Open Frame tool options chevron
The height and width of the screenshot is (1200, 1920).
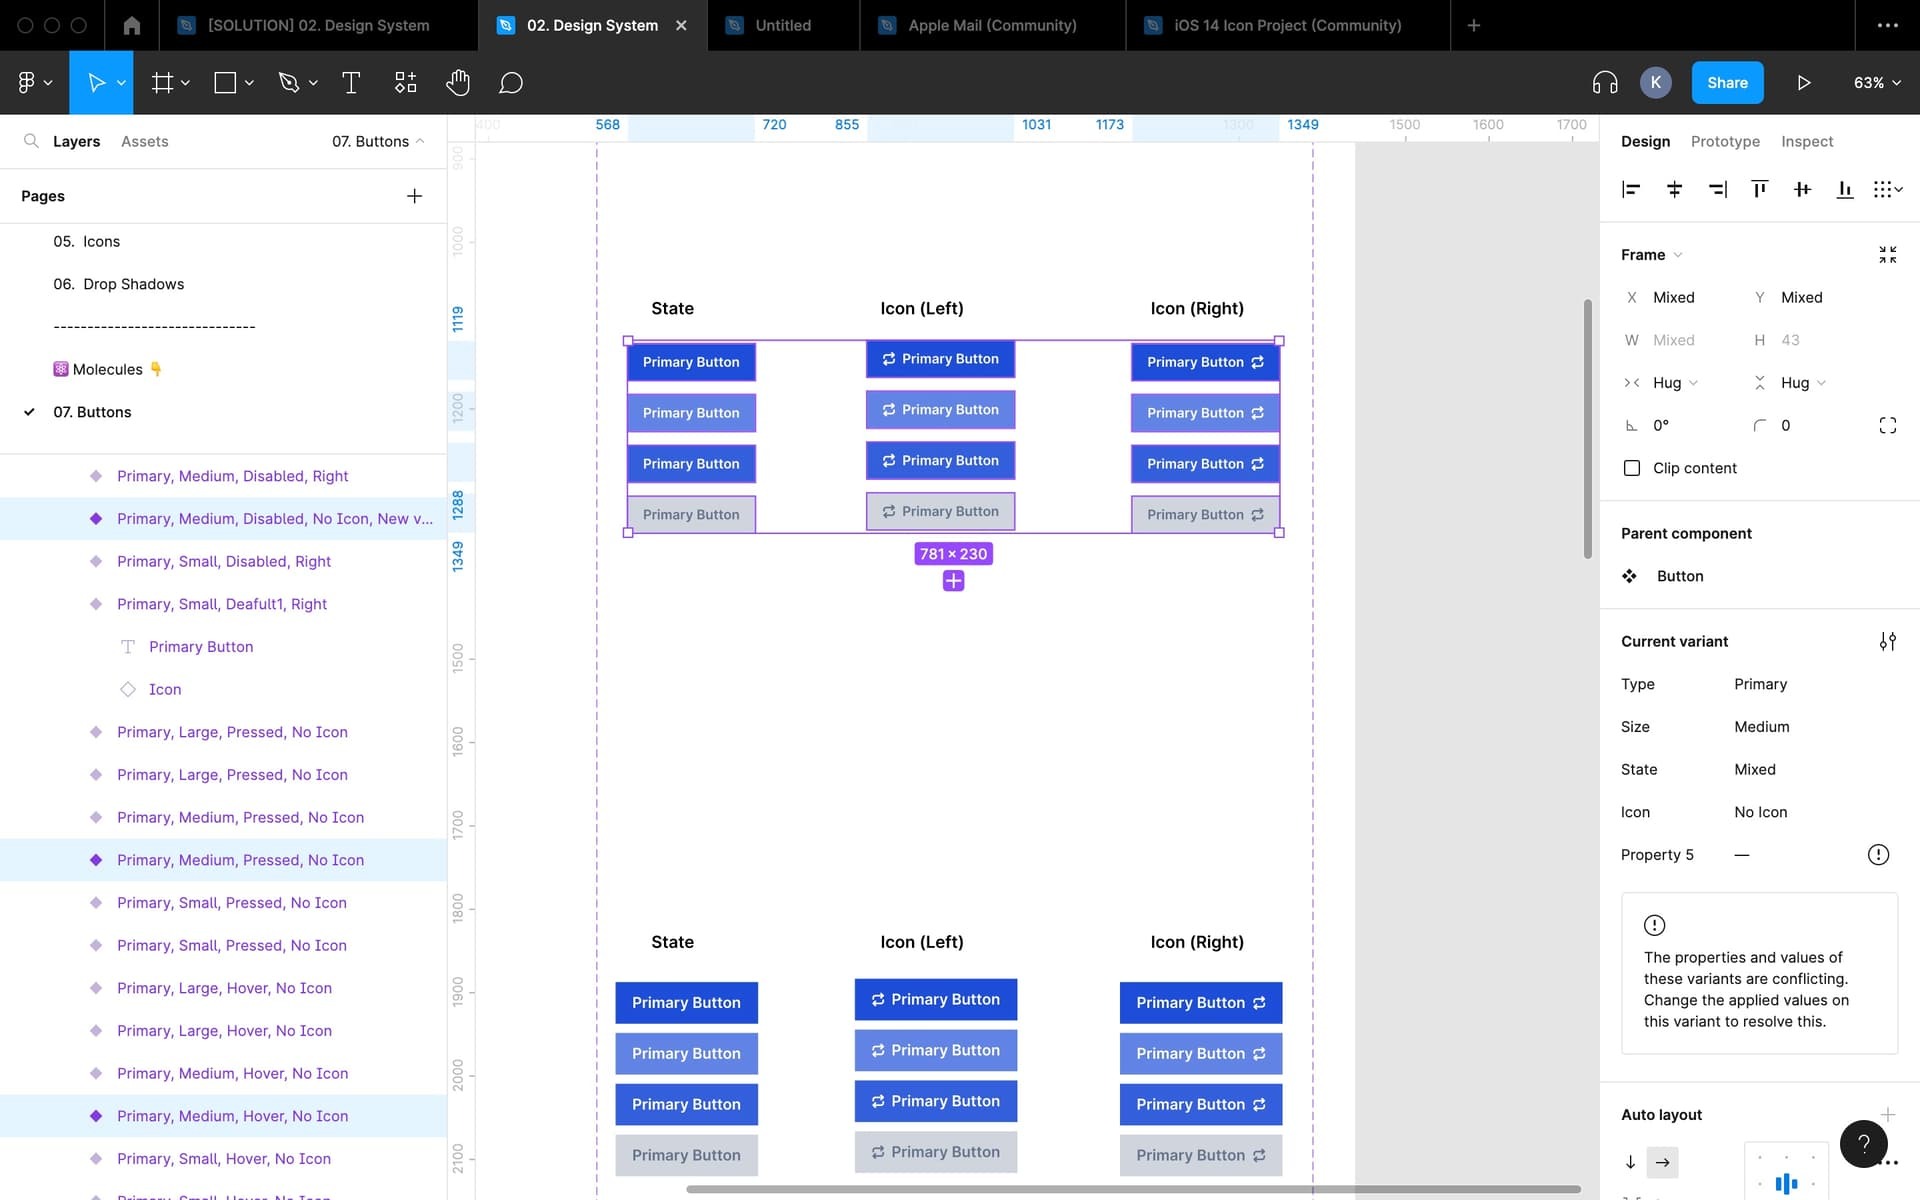[x=185, y=83]
